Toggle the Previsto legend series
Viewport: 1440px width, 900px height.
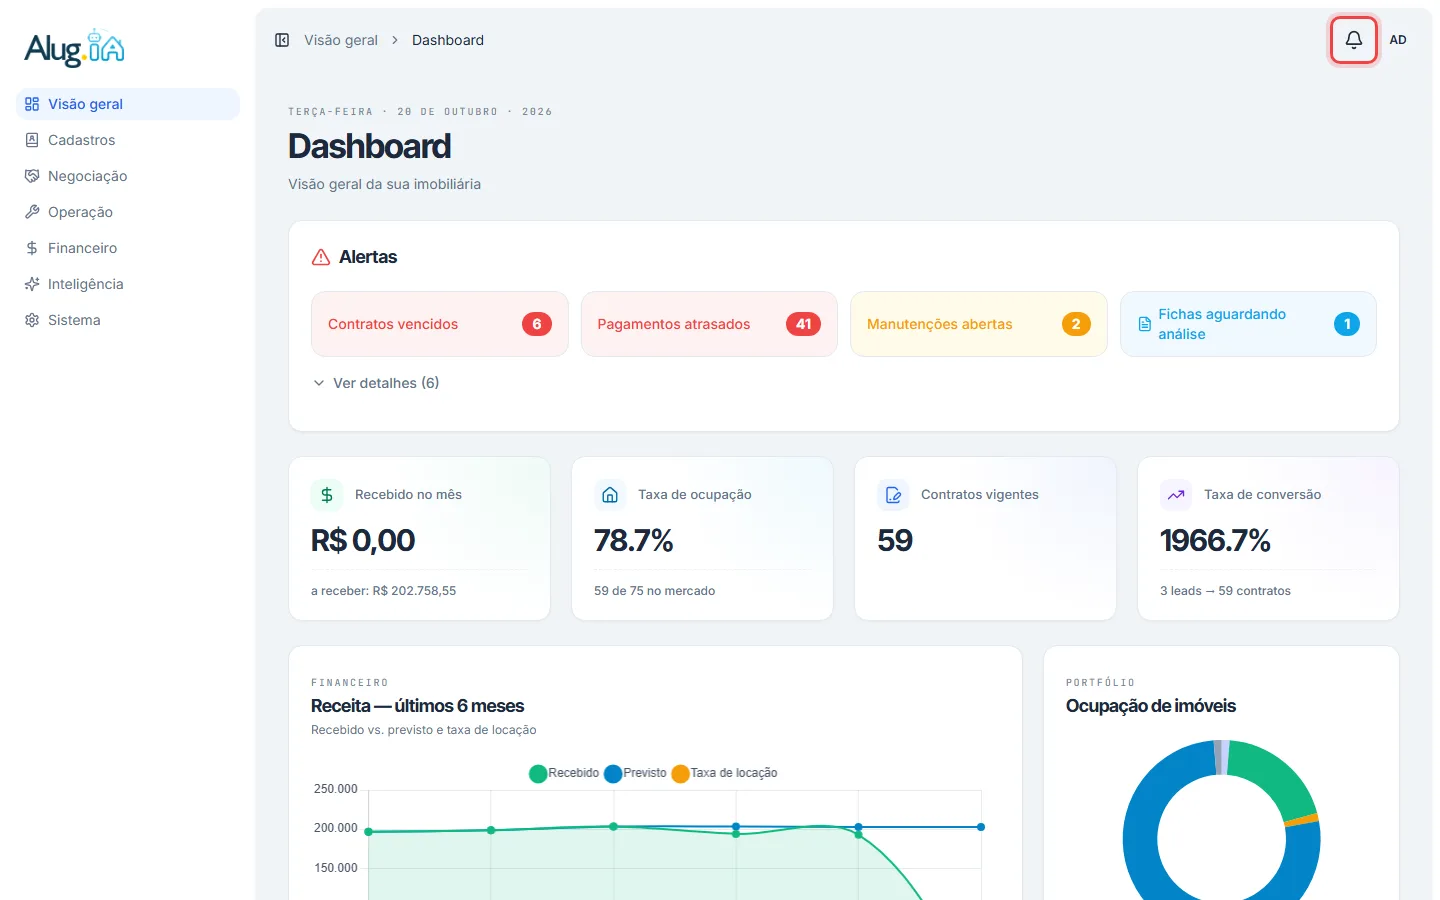click(635, 773)
